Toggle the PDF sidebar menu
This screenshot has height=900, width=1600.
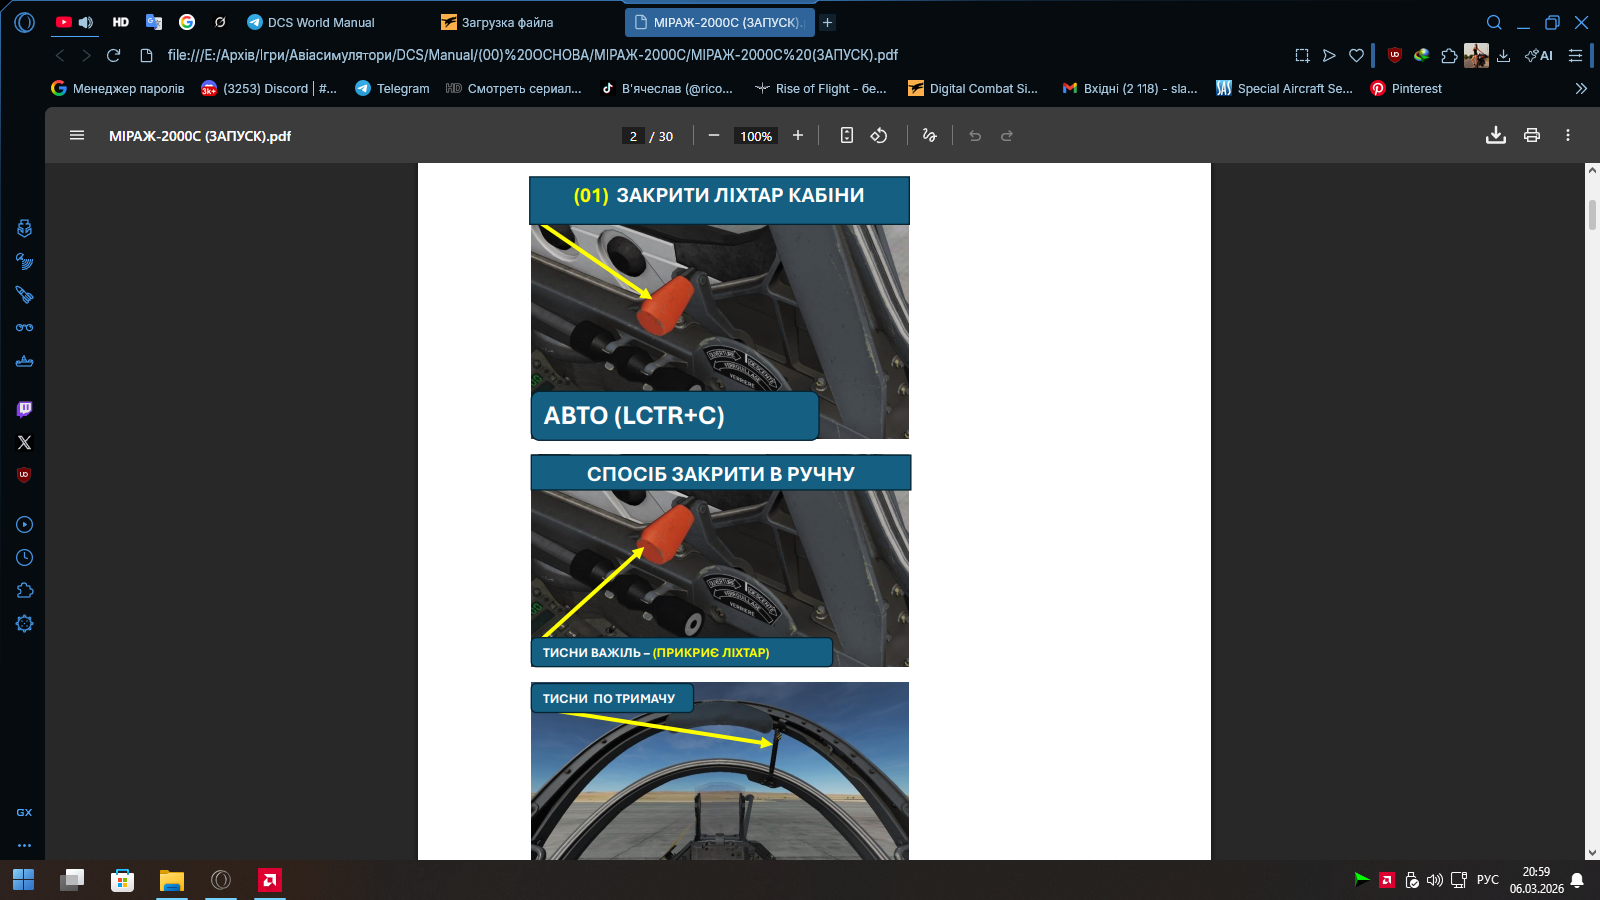(x=77, y=136)
